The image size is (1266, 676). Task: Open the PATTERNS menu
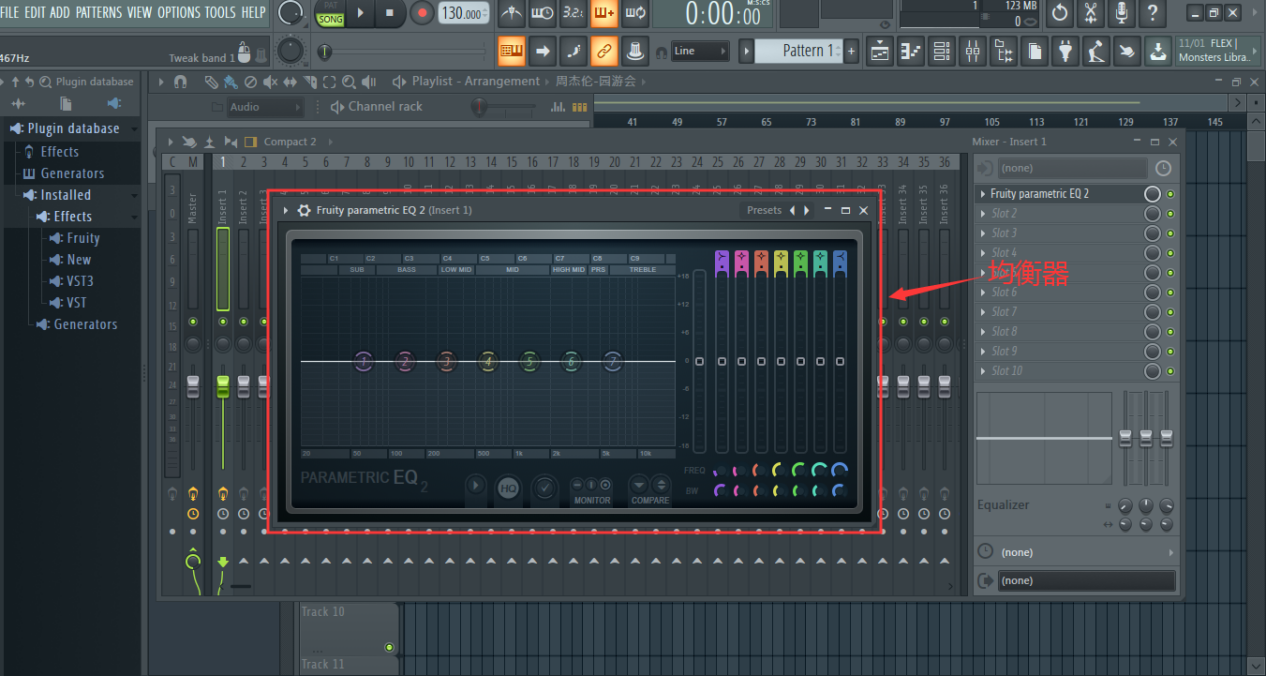click(99, 12)
